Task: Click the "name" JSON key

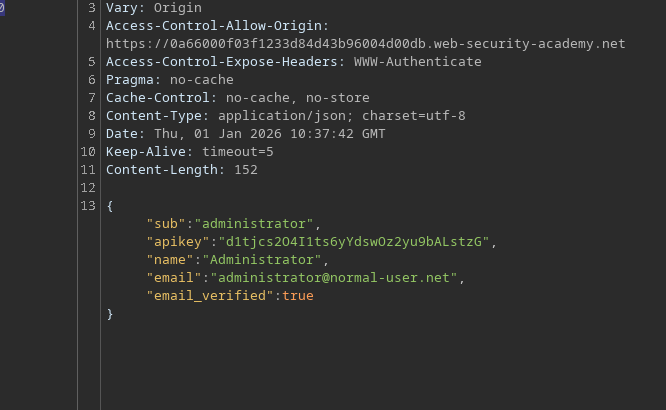Action: click(x=169, y=260)
